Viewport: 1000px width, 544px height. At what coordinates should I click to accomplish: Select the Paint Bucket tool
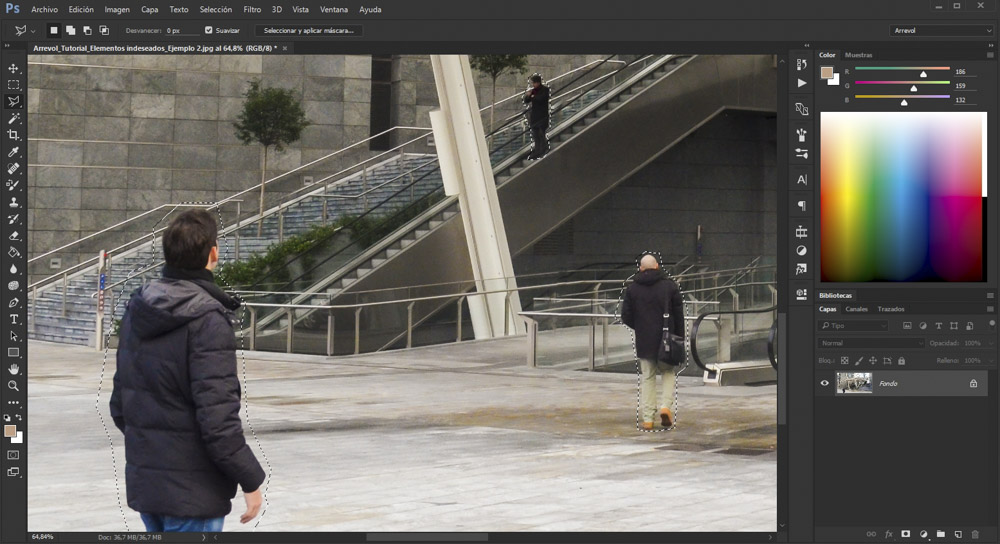[x=13, y=252]
